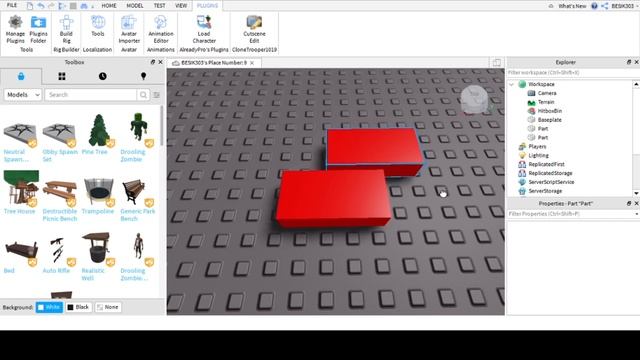Open the Localization Tools icon

point(98,26)
